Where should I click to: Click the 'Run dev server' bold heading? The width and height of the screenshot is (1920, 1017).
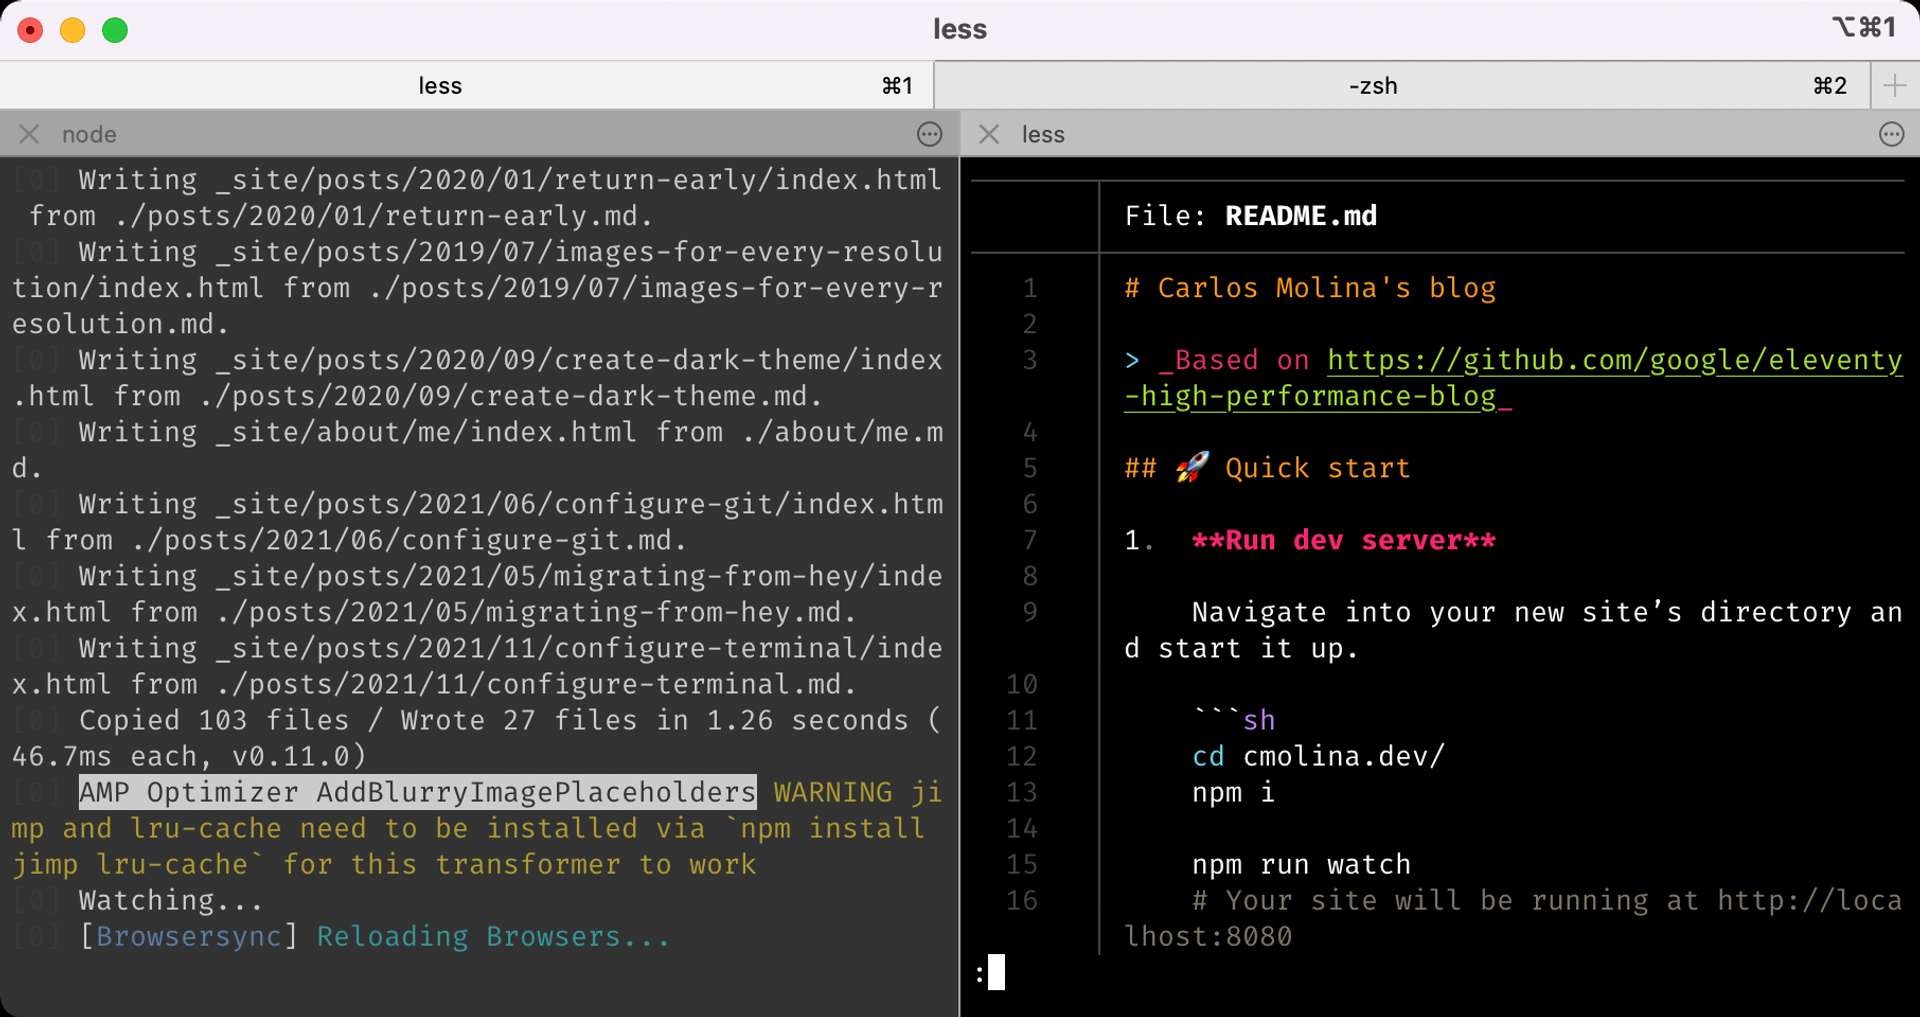coord(1343,541)
